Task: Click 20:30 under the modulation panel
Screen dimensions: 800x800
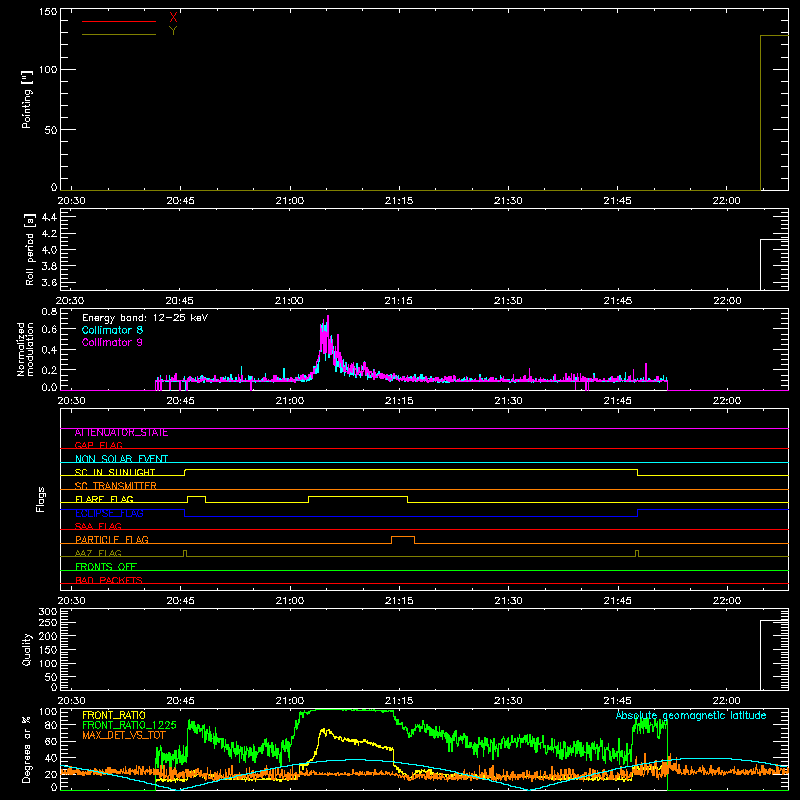Action: coord(71,401)
